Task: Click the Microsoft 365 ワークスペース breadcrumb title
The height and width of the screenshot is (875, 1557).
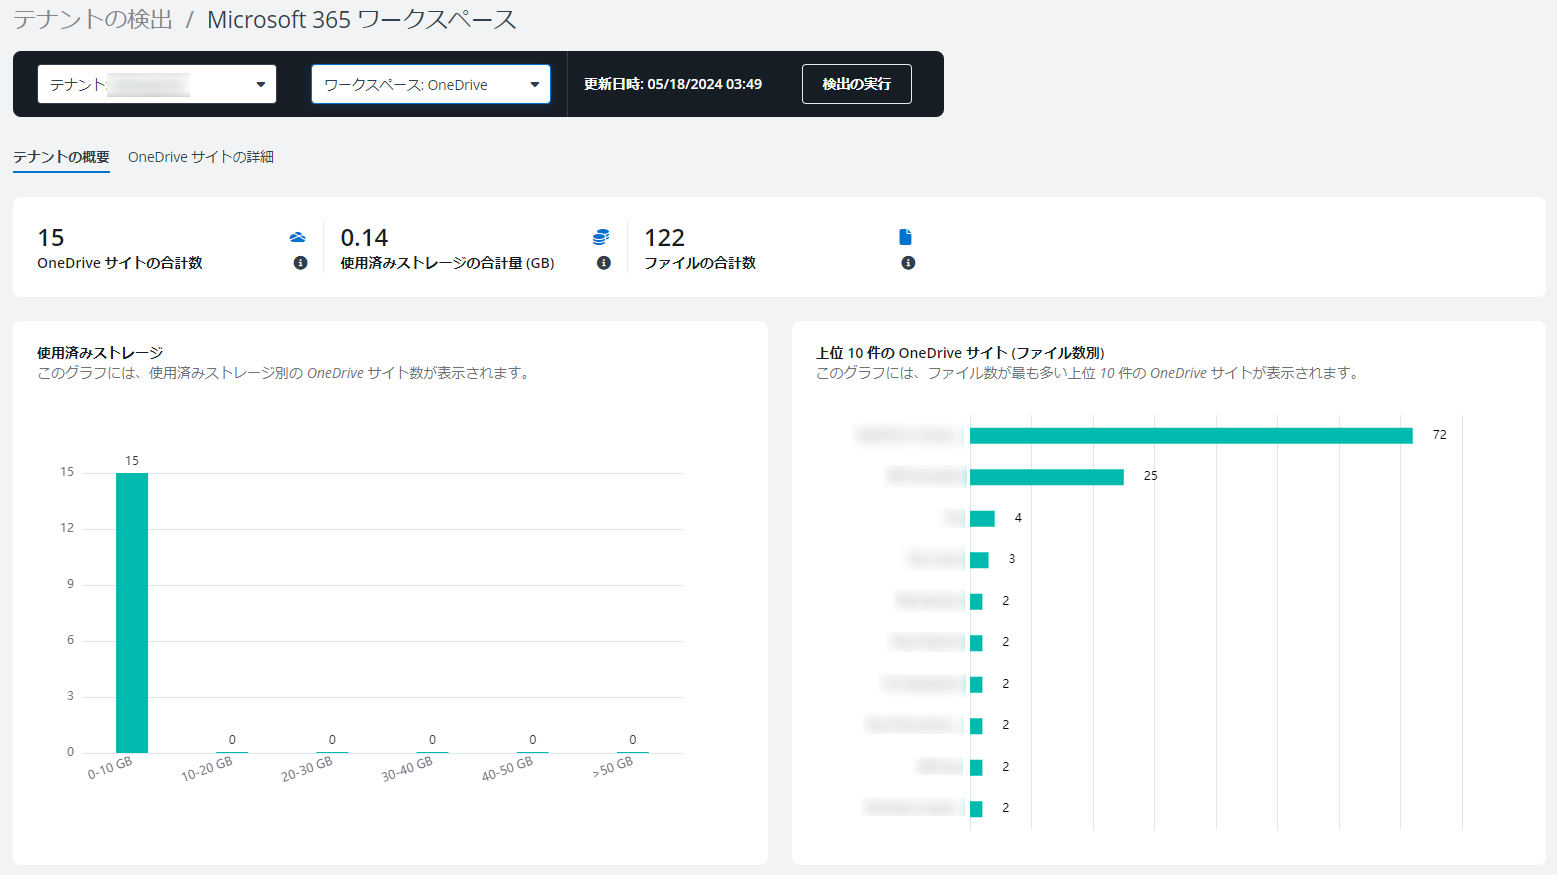Action: (362, 19)
